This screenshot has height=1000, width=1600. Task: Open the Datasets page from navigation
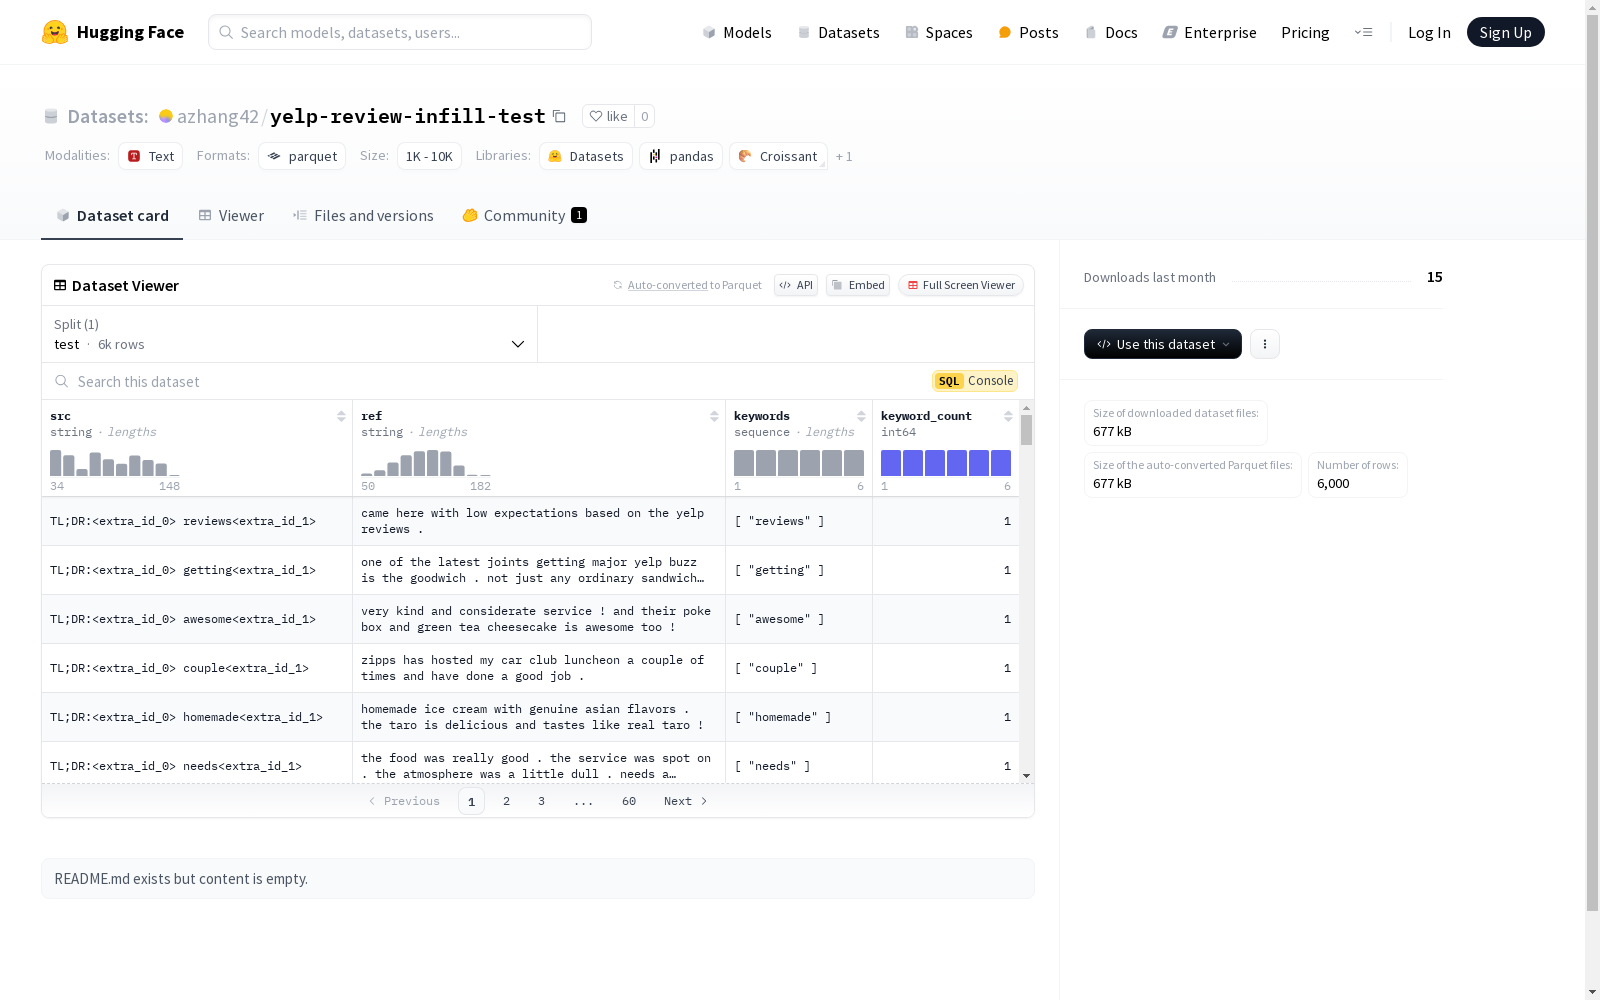pos(838,32)
